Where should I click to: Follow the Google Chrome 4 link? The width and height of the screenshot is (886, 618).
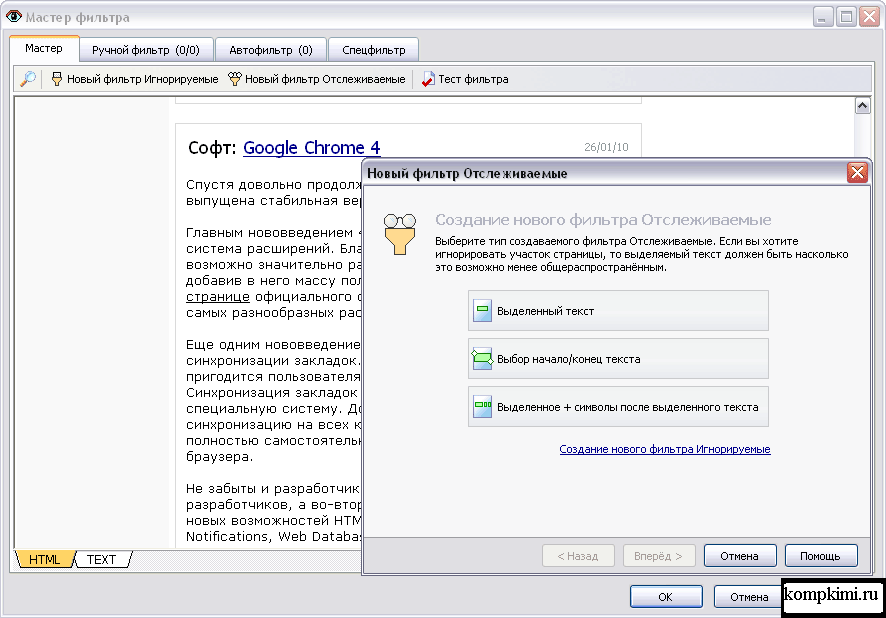point(311,148)
